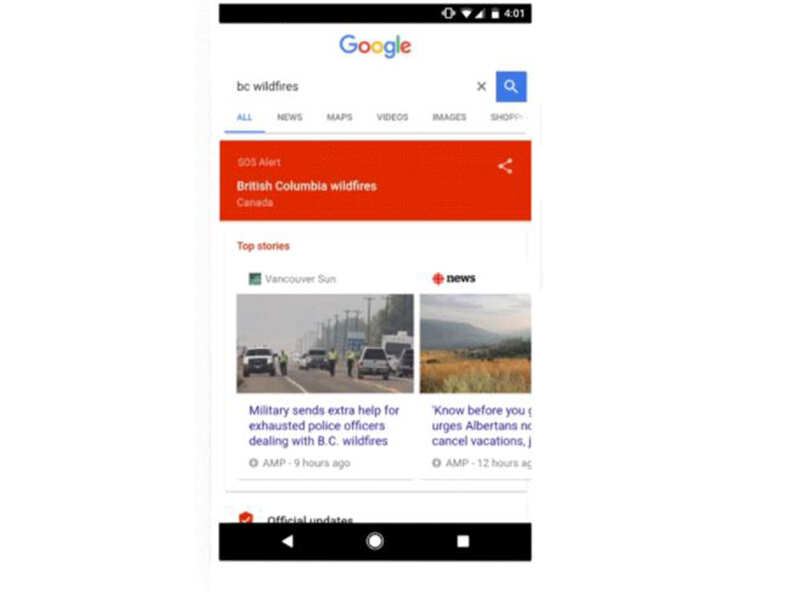Tap the police vehicles story thumbnail

click(x=325, y=343)
